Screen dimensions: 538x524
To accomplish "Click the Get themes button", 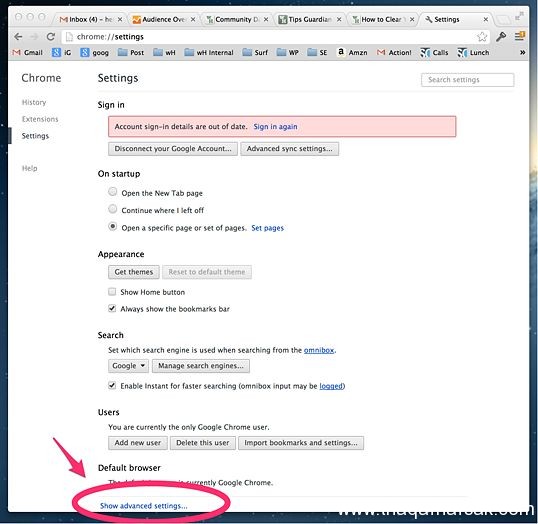I will tap(134, 272).
